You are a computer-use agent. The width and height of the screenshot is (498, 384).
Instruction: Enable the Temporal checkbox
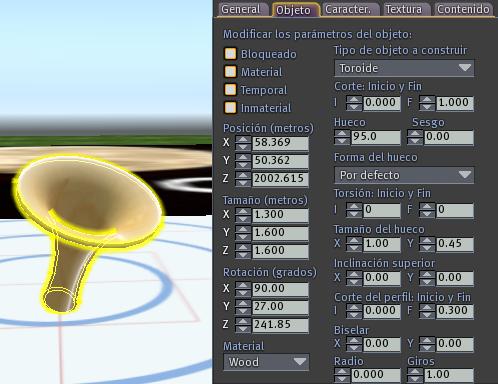point(230,89)
